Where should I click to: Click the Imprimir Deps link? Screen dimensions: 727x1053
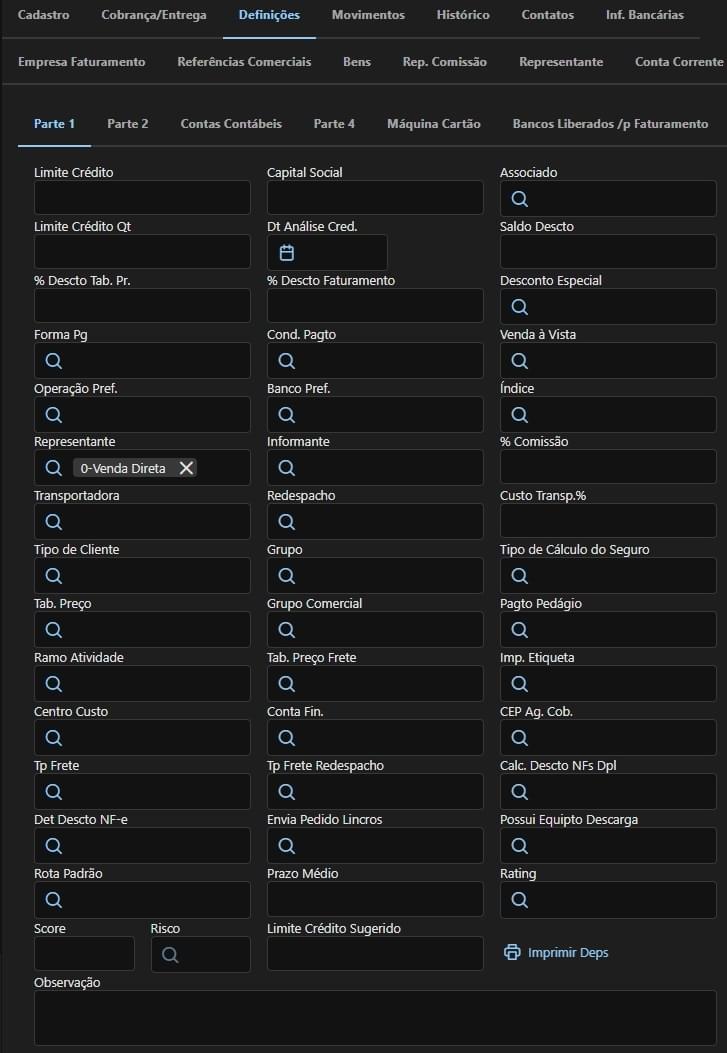568,952
